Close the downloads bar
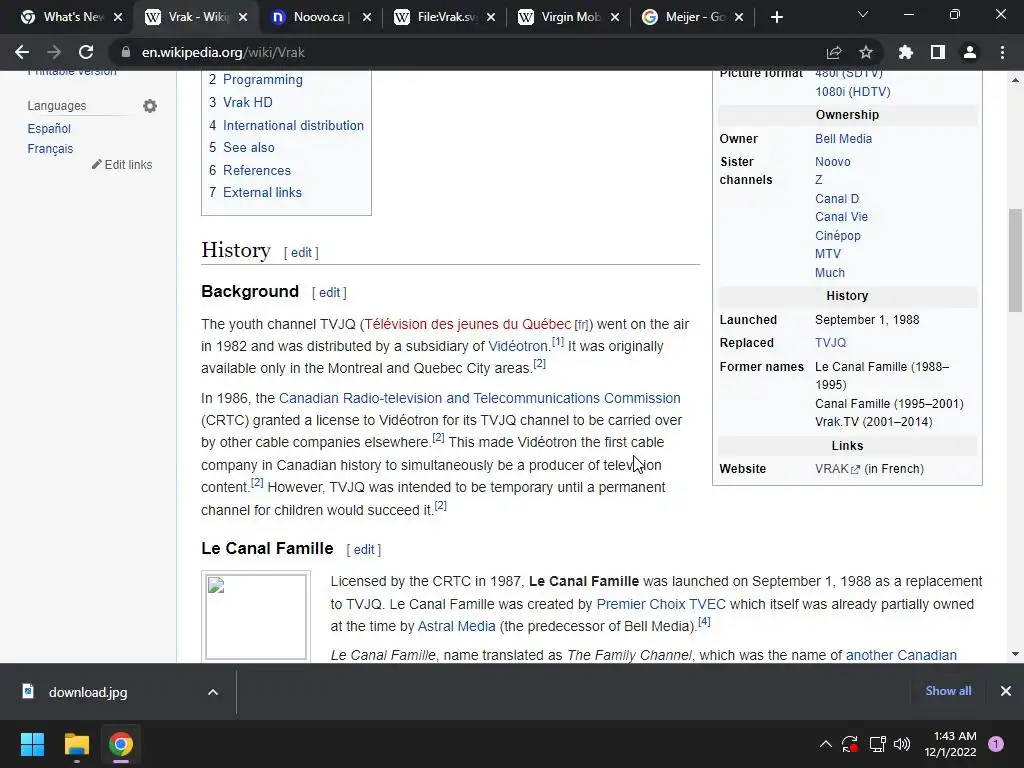The image size is (1024, 768). point(1006,691)
